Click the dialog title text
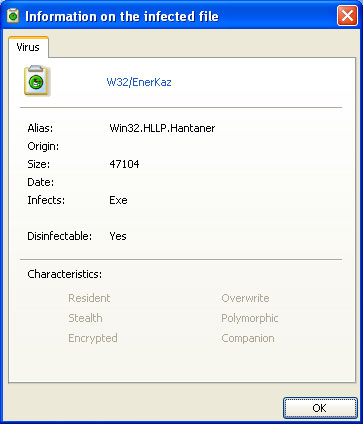 [x=122, y=16]
